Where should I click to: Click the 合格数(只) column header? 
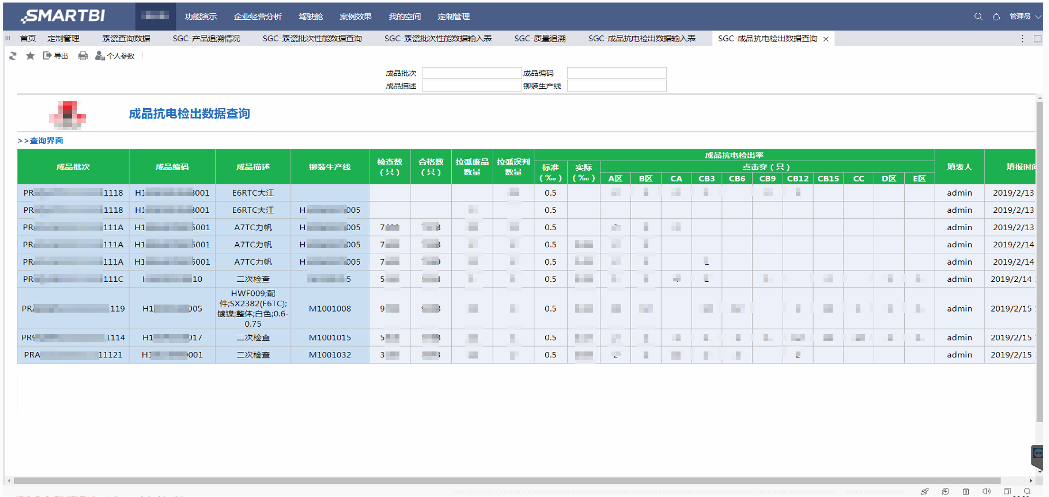click(431, 167)
